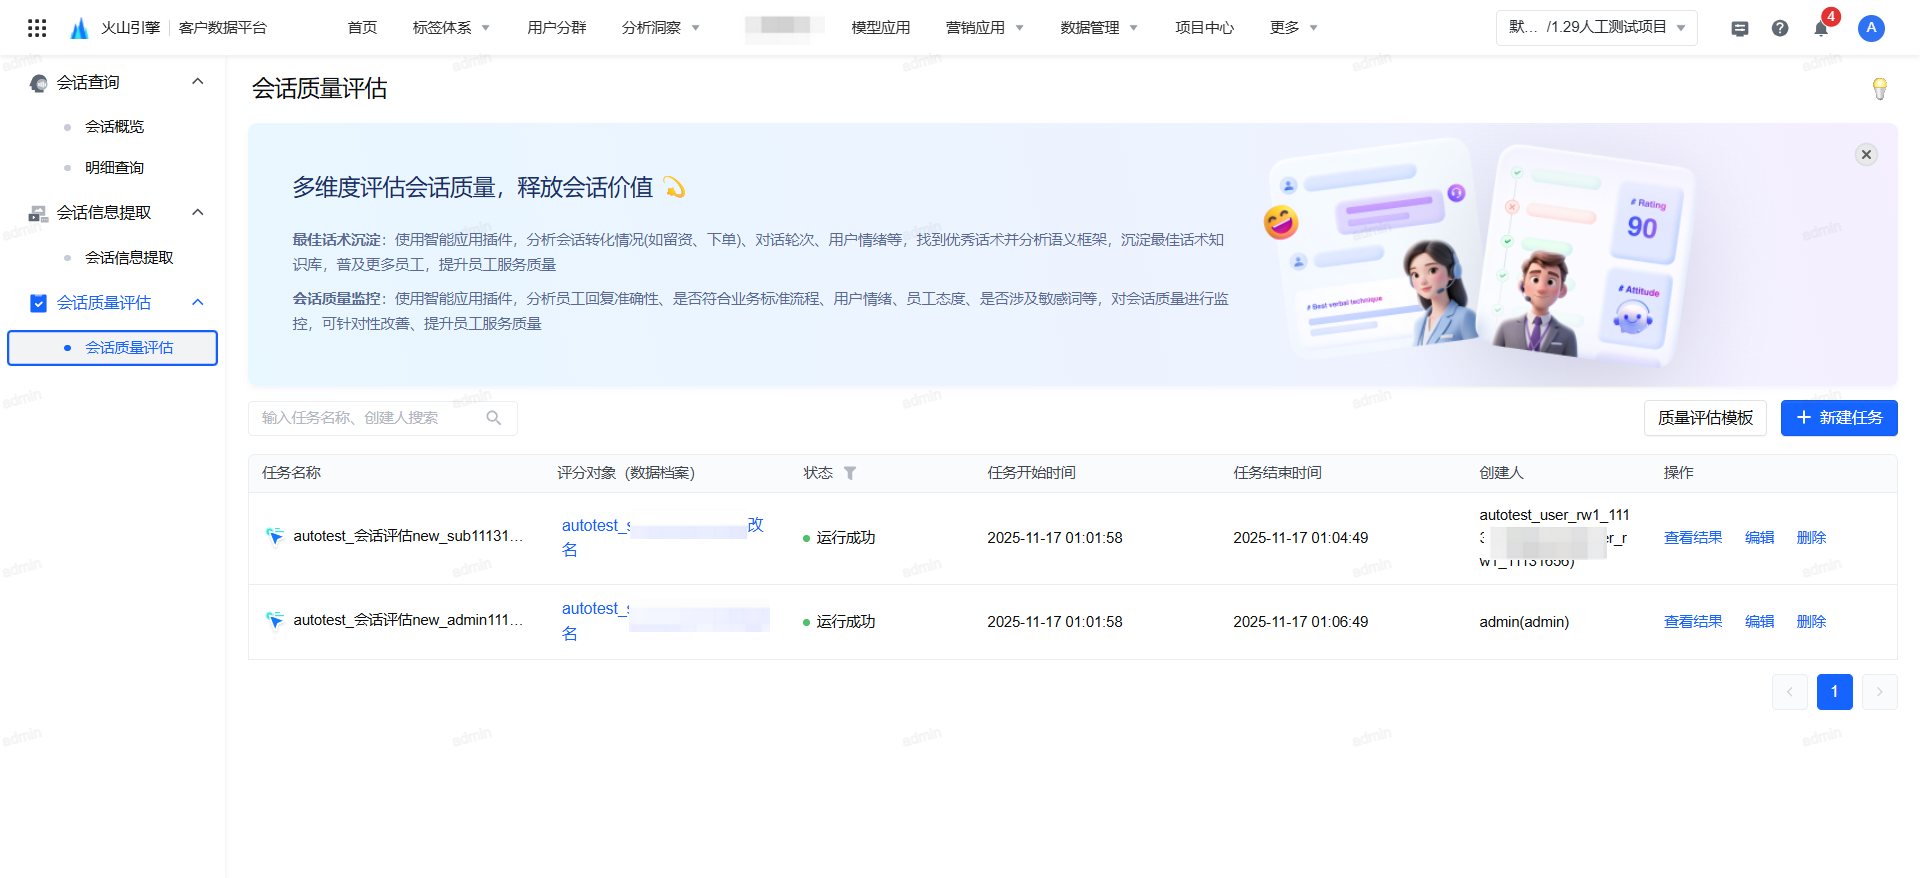
Task: Click the status column filter icon
Action: tap(850, 473)
